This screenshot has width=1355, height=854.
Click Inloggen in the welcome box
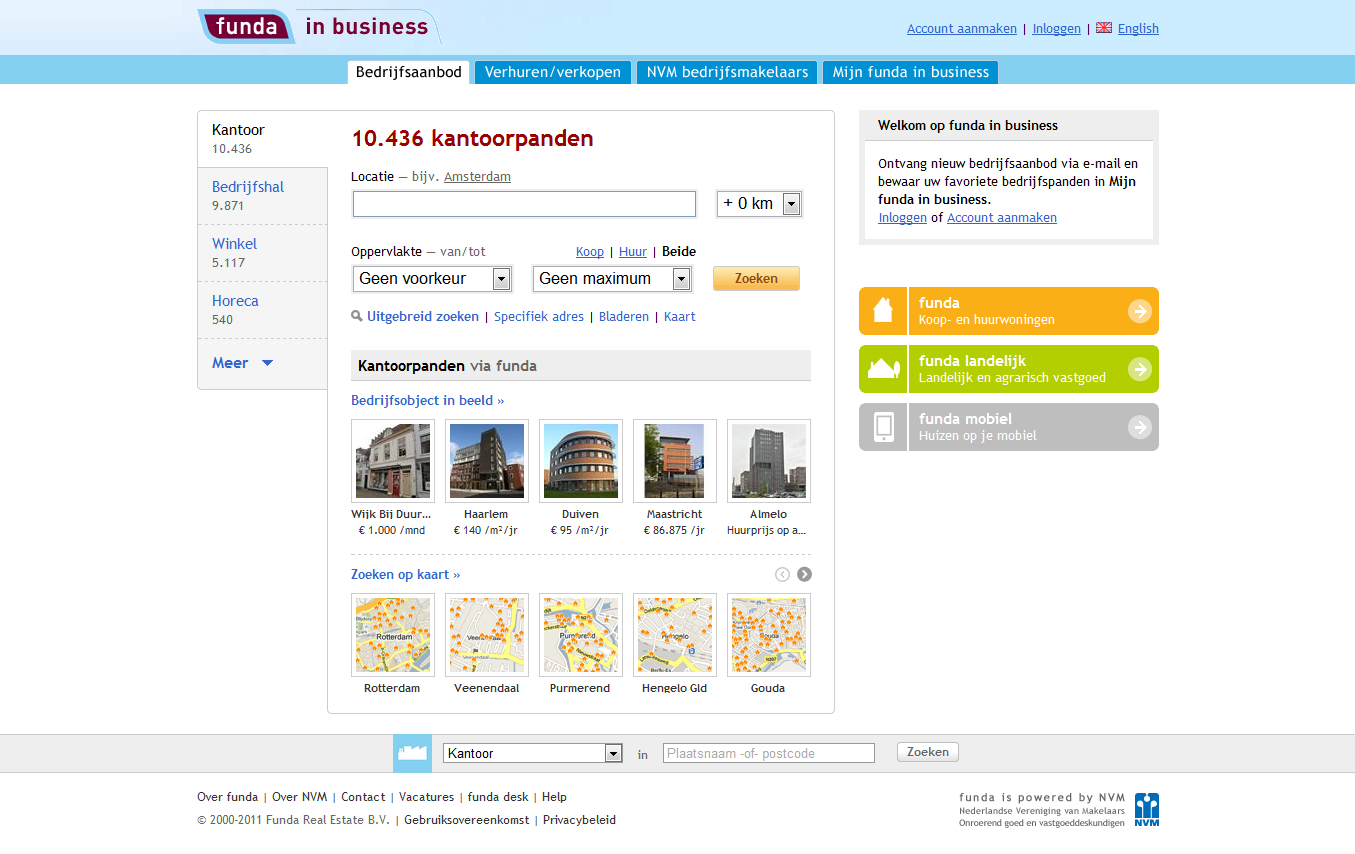(902, 217)
